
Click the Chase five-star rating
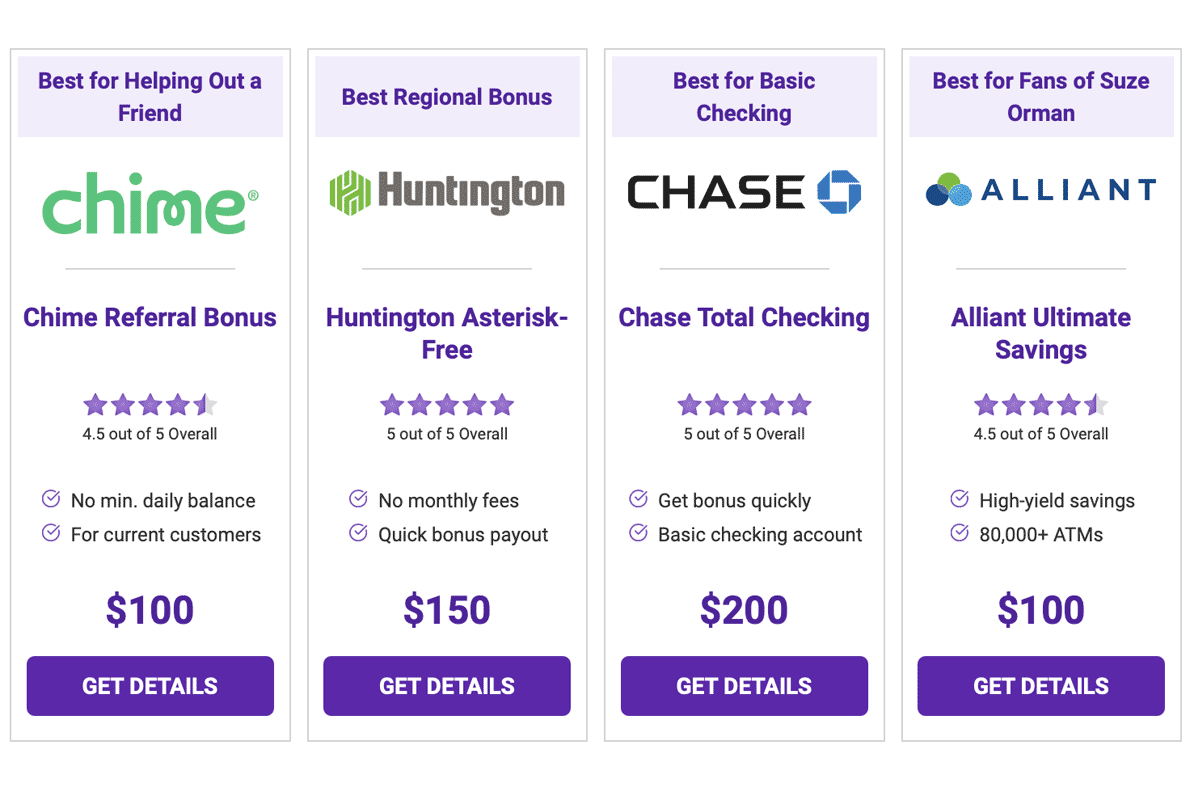pos(744,405)
